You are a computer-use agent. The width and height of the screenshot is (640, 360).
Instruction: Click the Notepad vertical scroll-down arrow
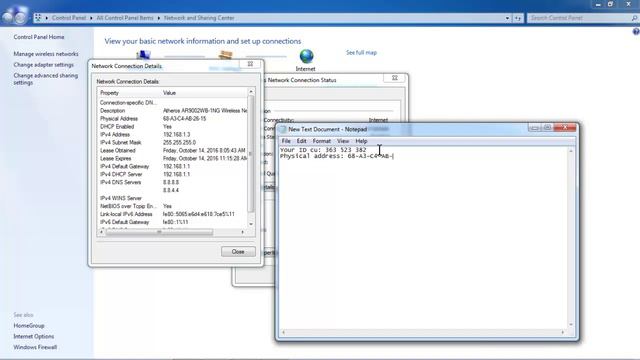click(571, 325)
